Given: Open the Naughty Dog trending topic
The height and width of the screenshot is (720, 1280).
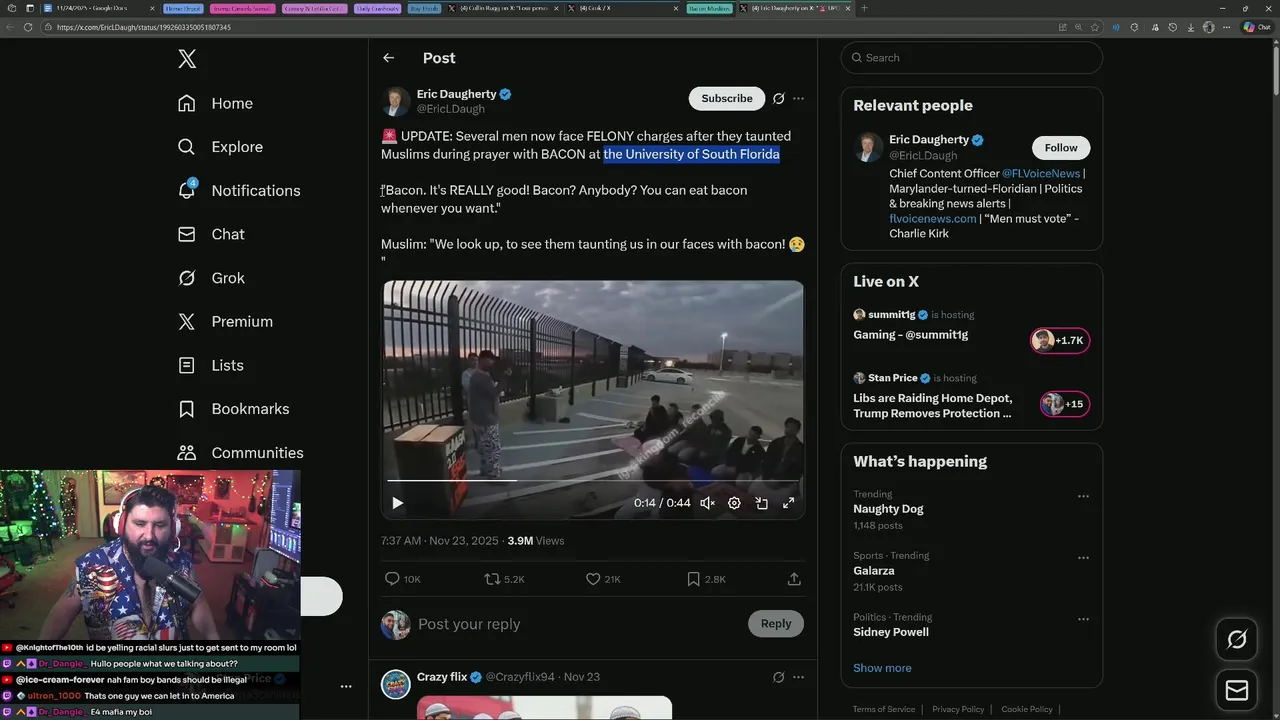Looking at the screenshot, I should click(x=888, y=509).
